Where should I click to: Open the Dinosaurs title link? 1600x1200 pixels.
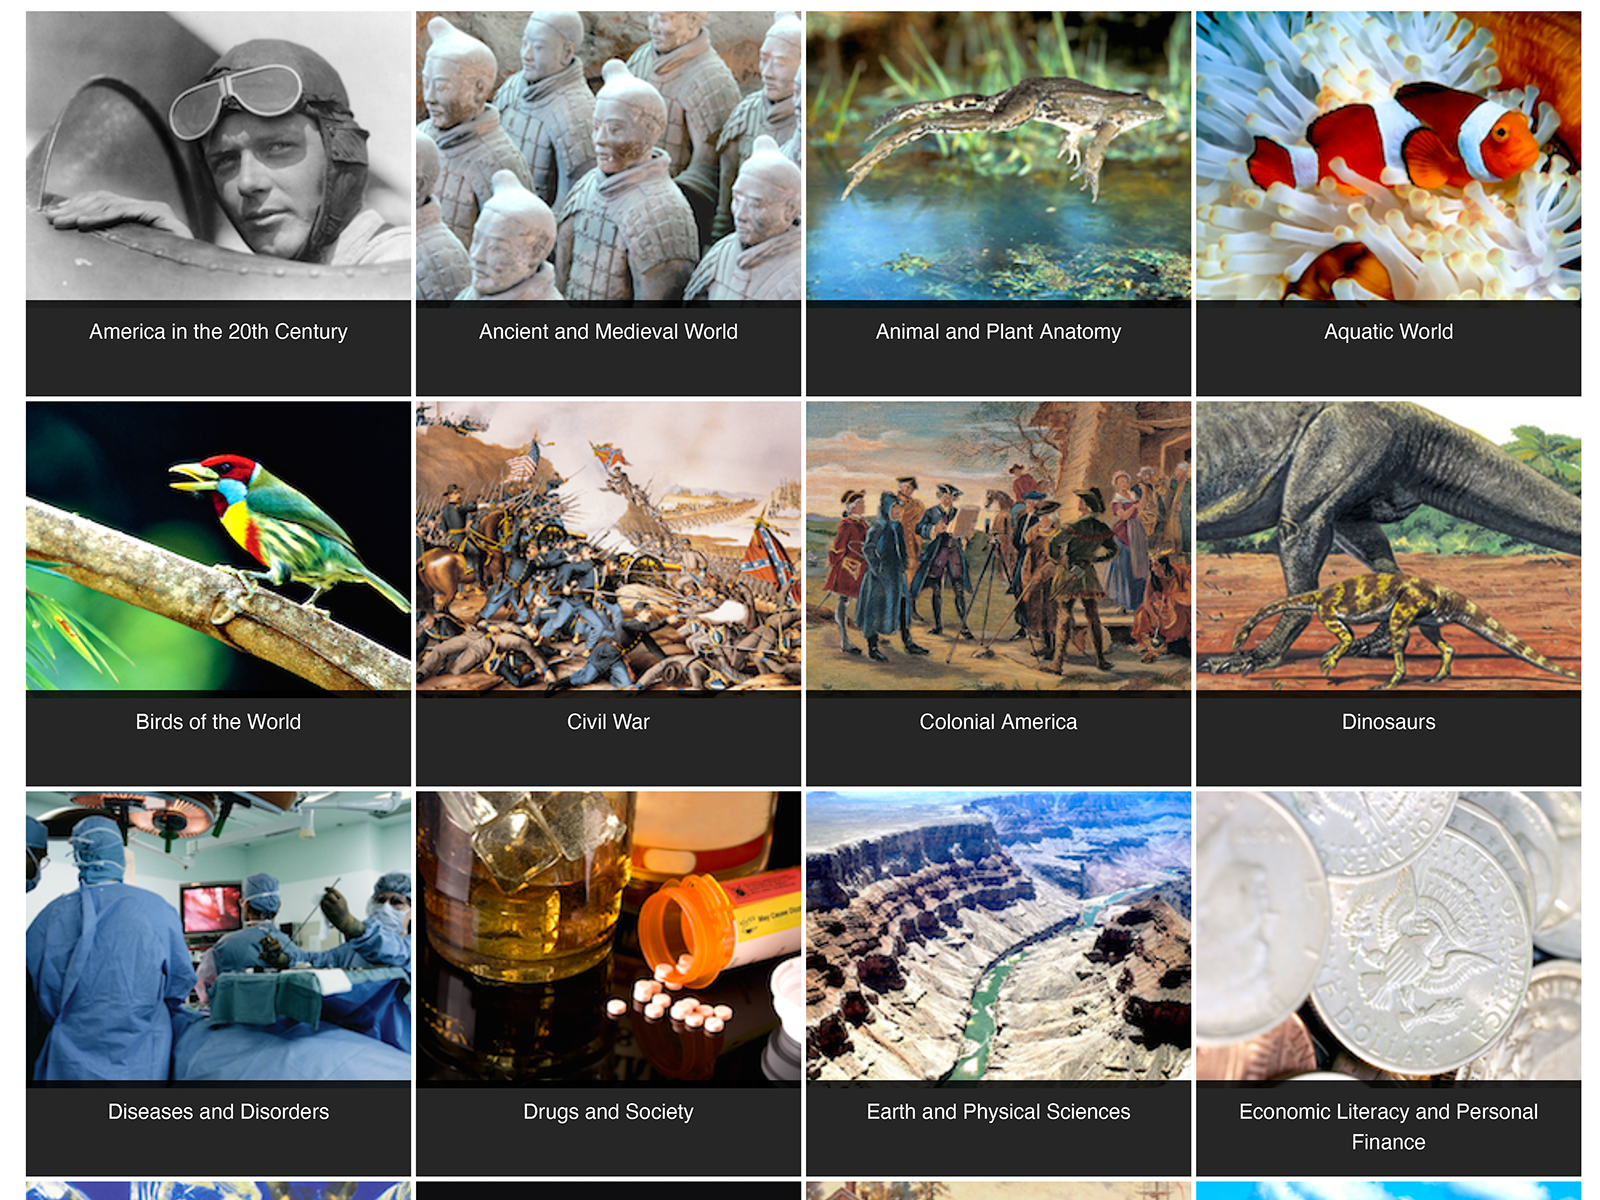pos(1388,722)
